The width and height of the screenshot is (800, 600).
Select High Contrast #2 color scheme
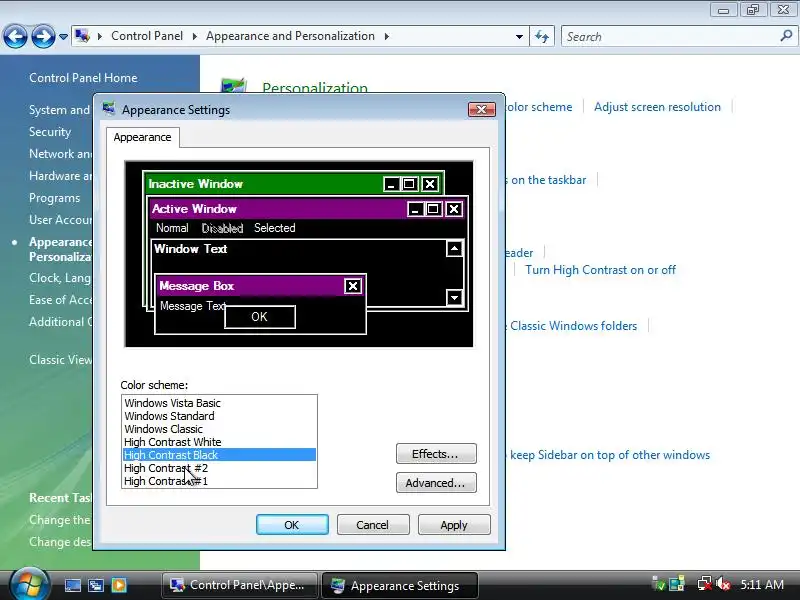point(219,468)
